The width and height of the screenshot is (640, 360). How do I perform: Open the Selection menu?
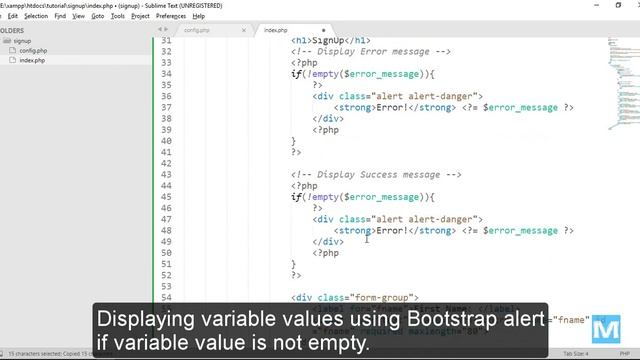point(36,16)
